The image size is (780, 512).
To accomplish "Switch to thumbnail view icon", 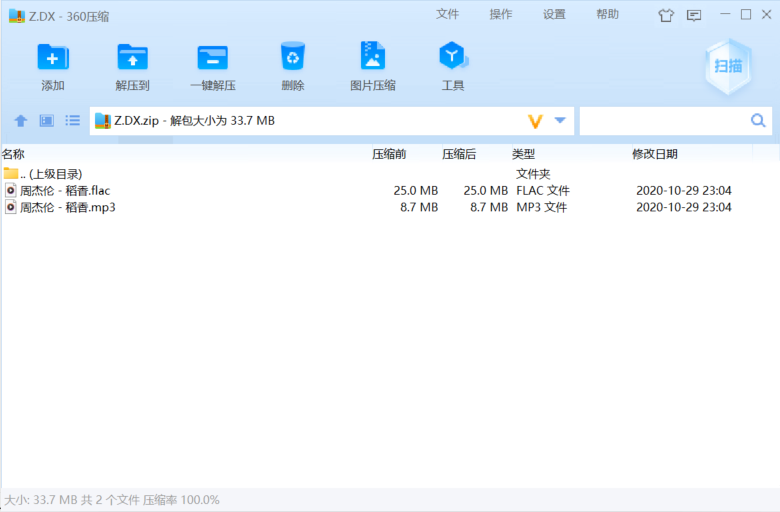I will (x=47, y=120).
